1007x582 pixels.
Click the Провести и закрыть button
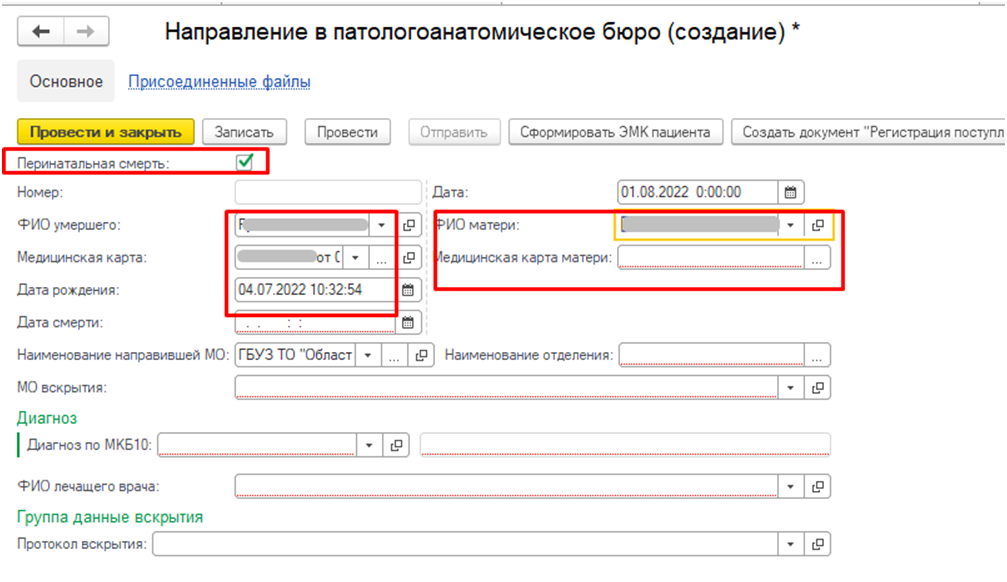105,132
